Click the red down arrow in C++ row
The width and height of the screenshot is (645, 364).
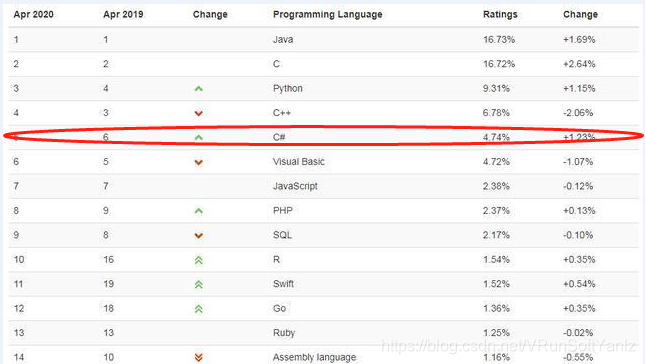coord(199,113)
